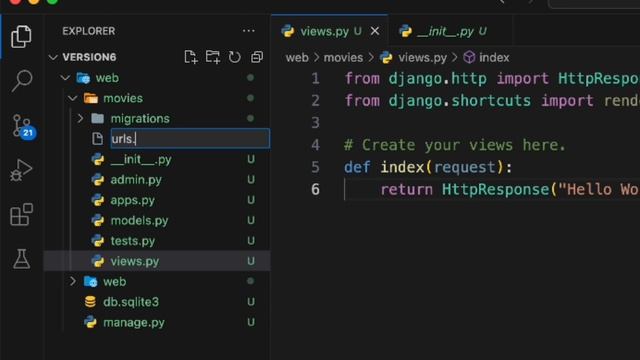Click the new file name input field
Image resolution: width=640 pixels, height=360 pixels.
(x=190, y=138)
